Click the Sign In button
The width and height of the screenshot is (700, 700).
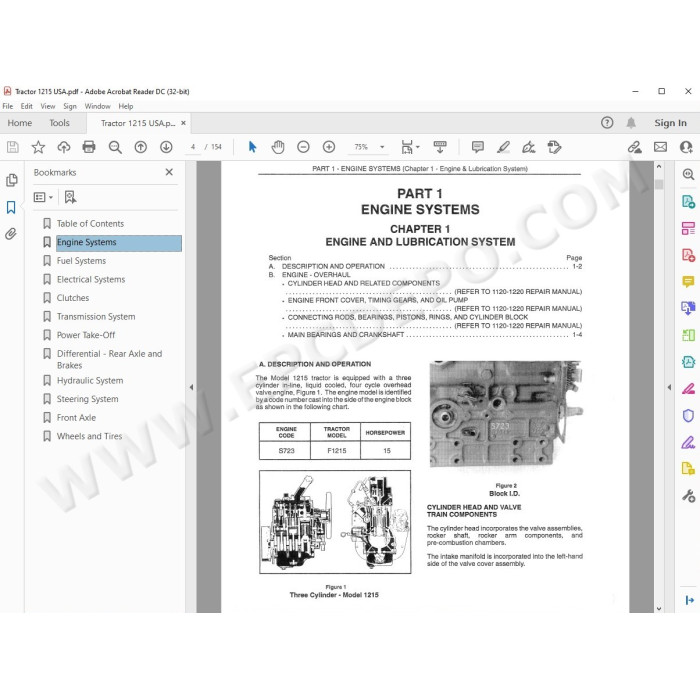pyautogui.click(x=670, y=123)
